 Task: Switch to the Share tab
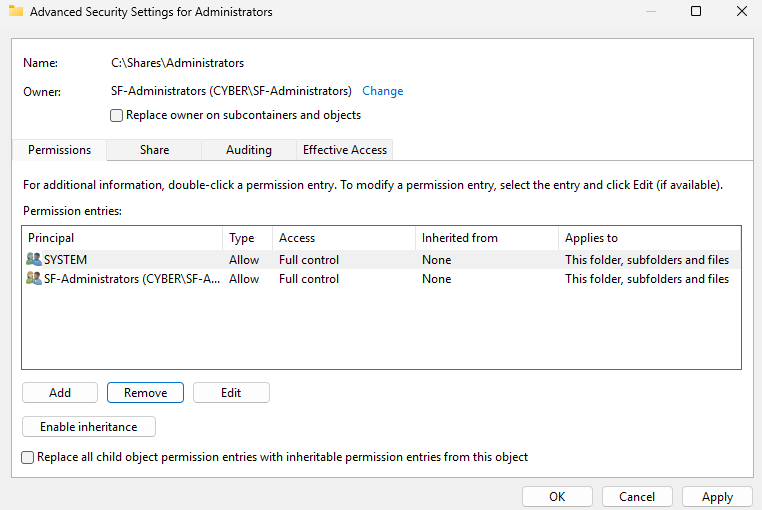pyautogui.click(x=154, y=150)
